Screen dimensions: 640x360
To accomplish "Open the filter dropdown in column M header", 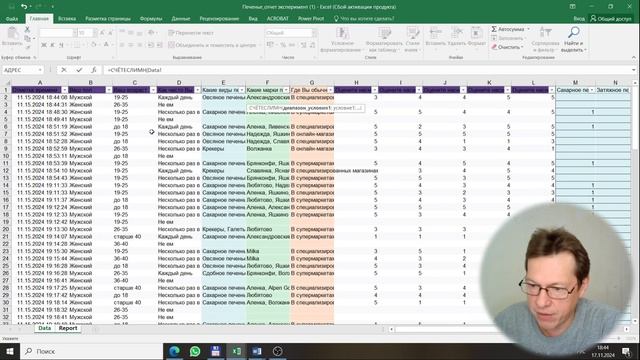I will click(x=591, y=90).
